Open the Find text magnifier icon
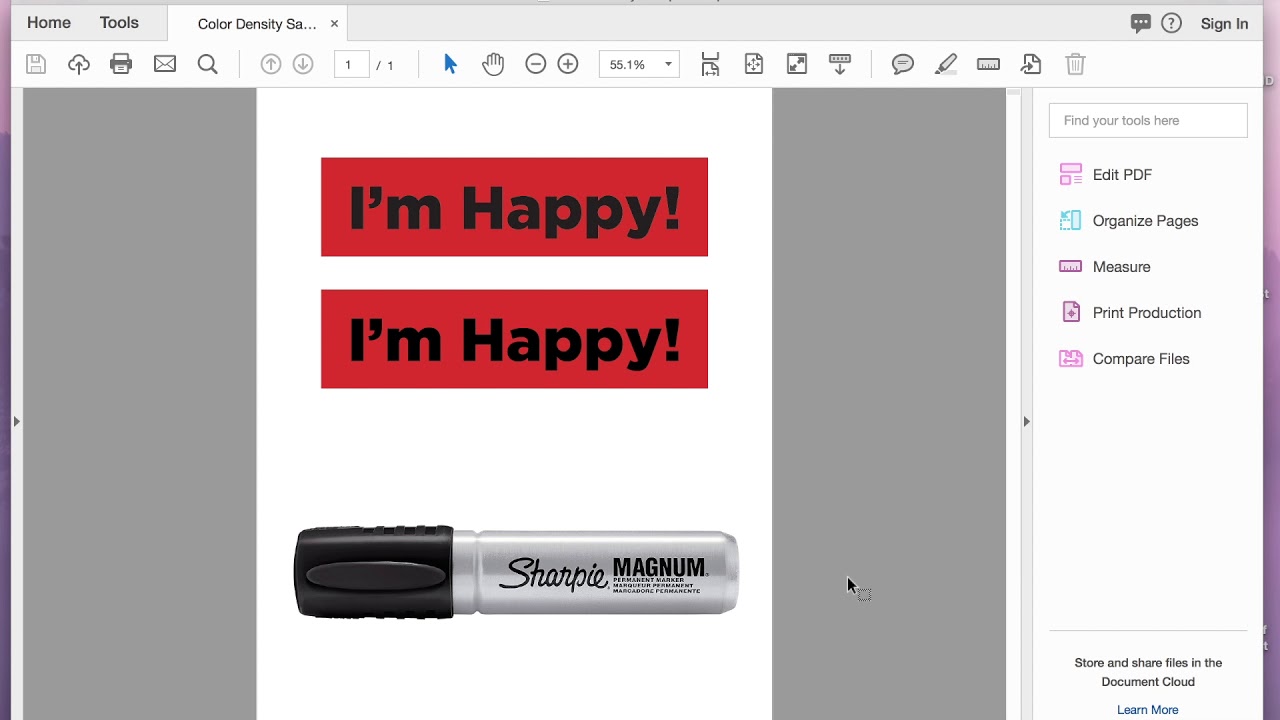The width and height of the screenshot is (1280, 720). coord(208,64)
